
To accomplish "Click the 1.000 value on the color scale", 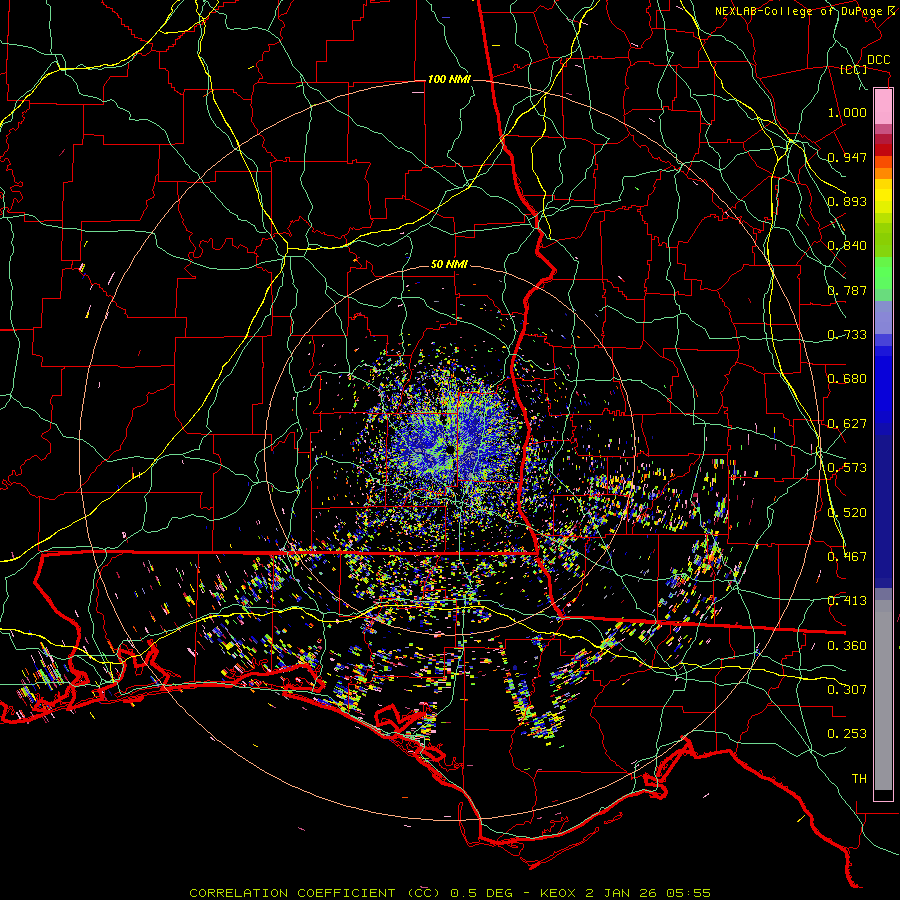I will tap(847, 112).
